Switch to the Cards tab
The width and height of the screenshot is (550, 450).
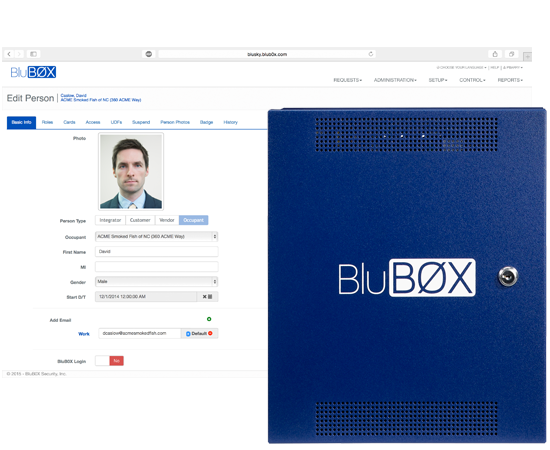tap(69, 122)
